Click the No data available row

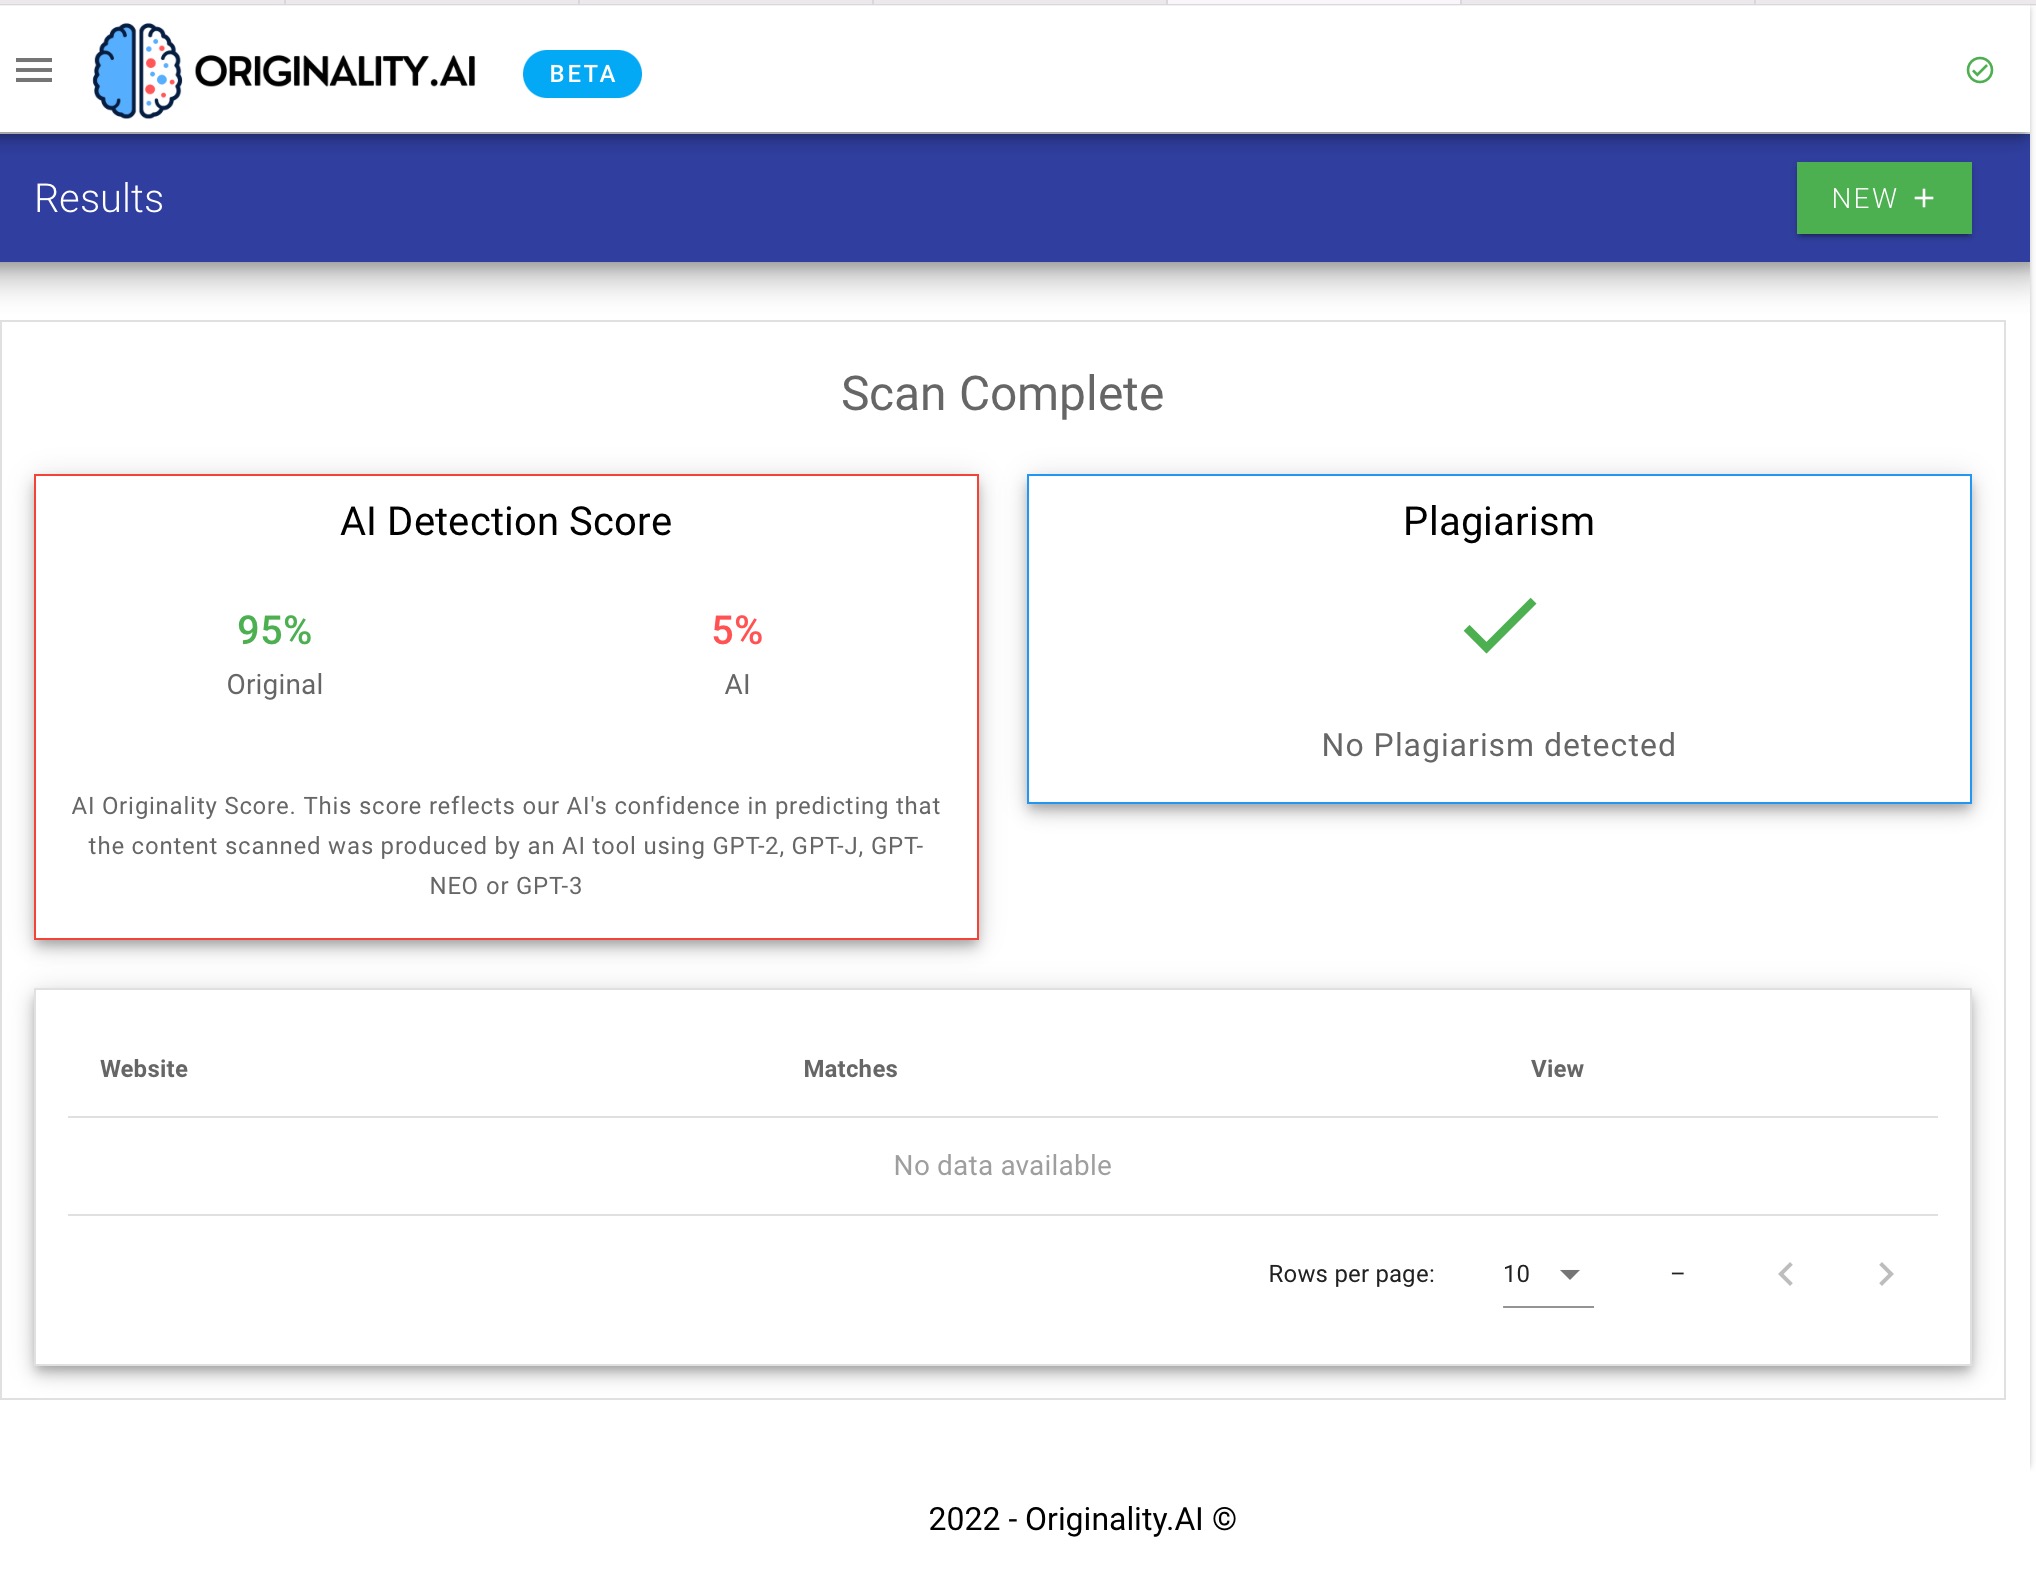point(1002,1166)
